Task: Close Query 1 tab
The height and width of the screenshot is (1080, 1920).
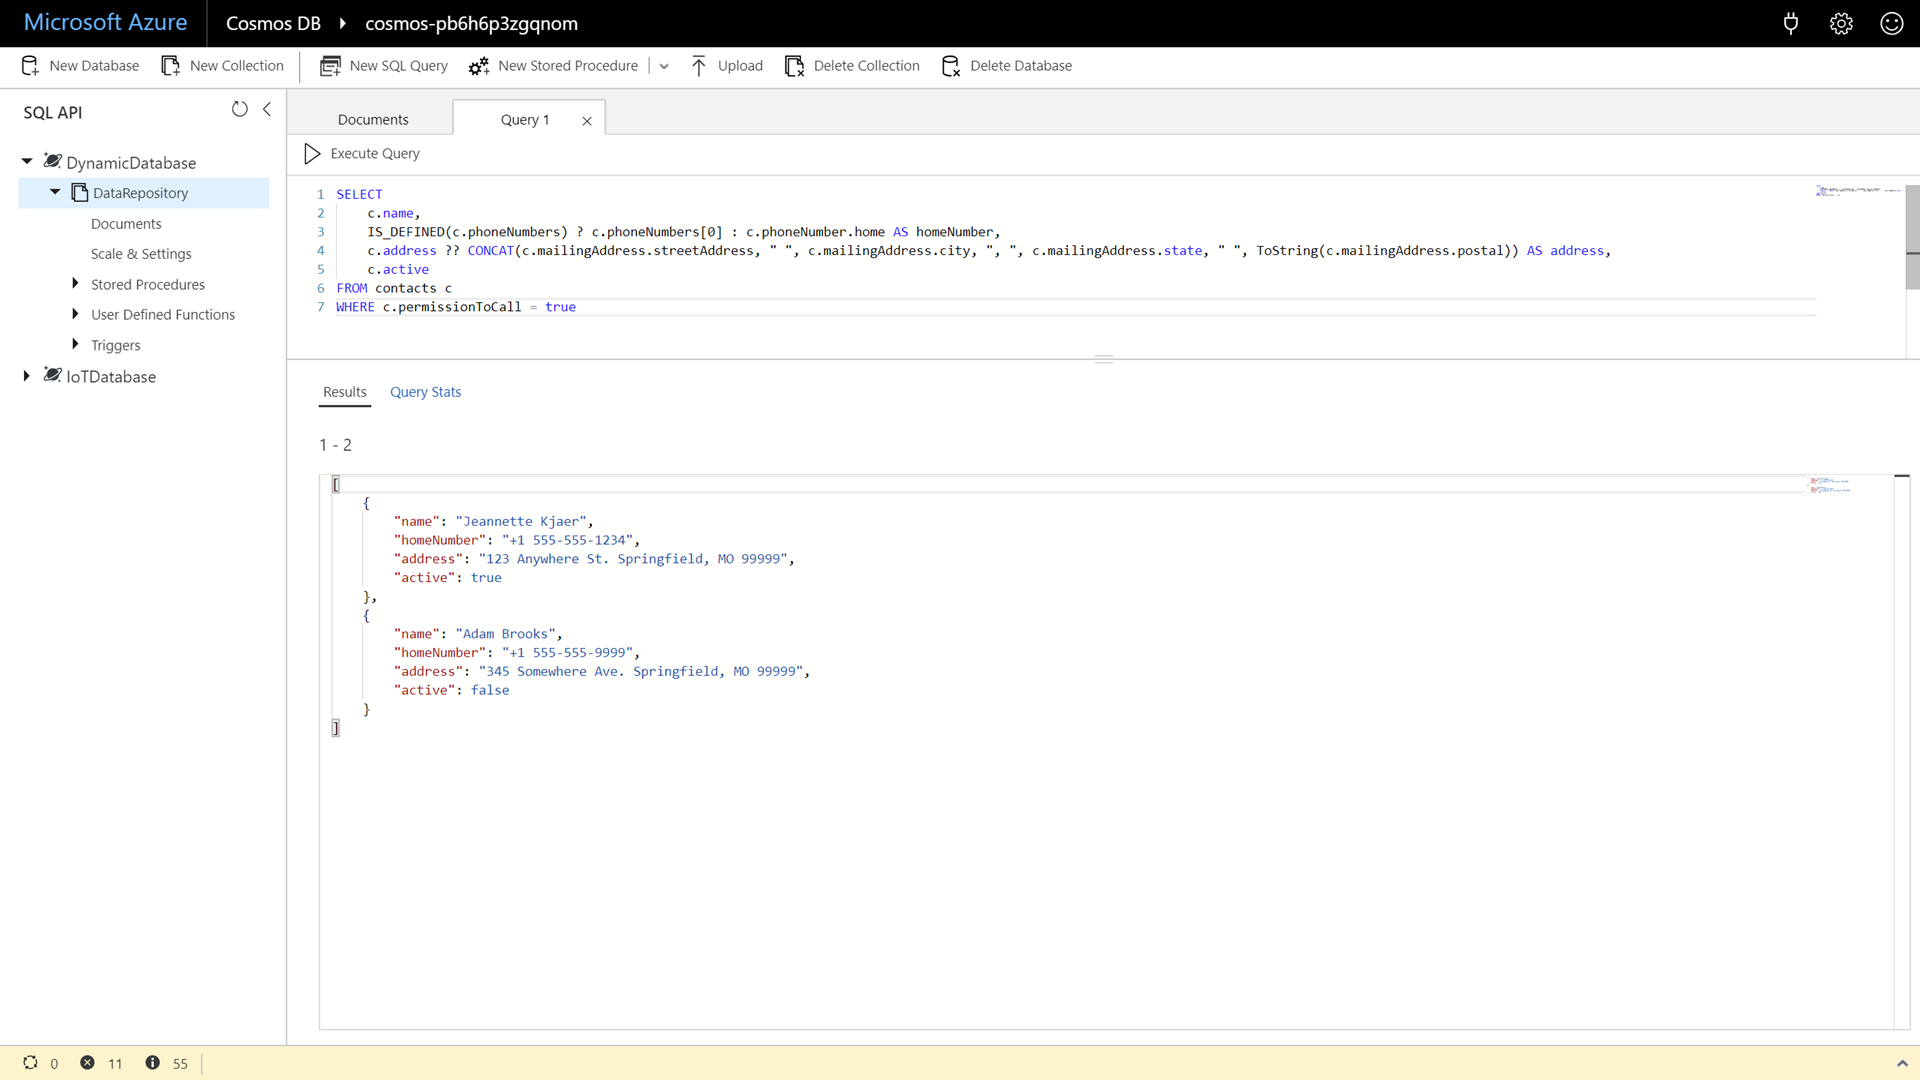Action: pyautogui.click(x=585, y=119)
